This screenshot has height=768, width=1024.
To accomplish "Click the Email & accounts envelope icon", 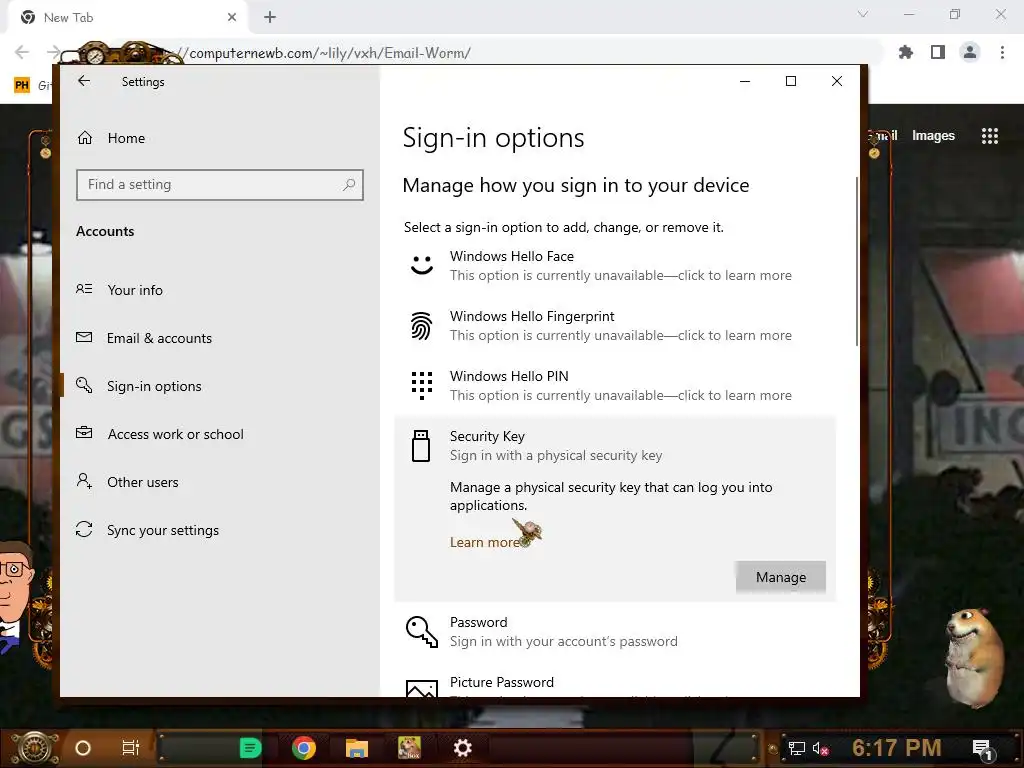I will coord(84,337).
